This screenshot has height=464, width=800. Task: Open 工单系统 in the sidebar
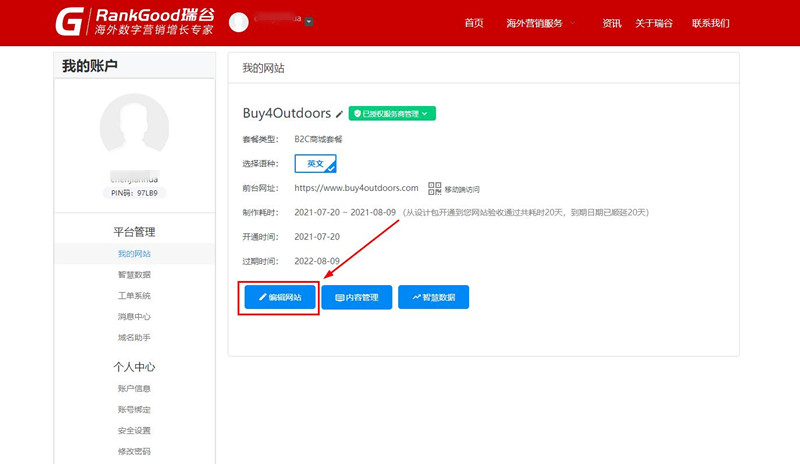click(134, 296)
